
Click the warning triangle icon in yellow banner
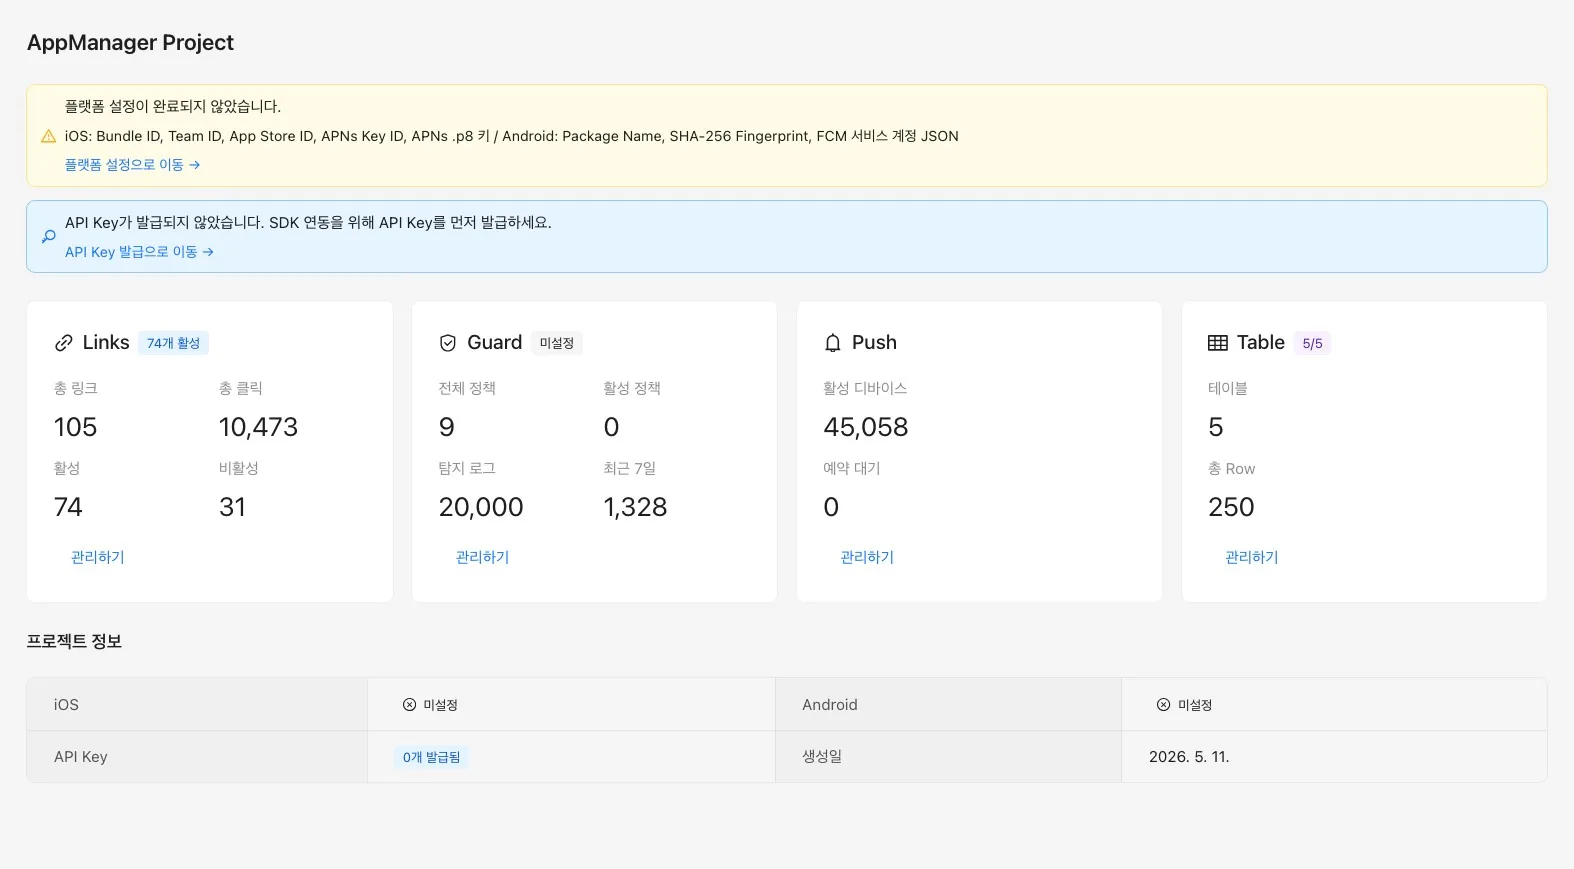[48, 136]
